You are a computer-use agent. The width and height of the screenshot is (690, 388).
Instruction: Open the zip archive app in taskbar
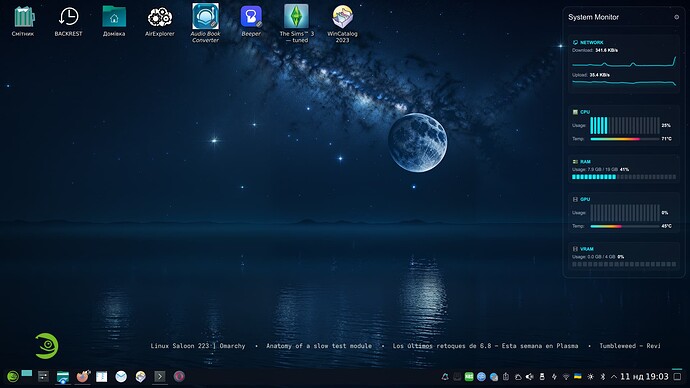[x=102, y=377]
